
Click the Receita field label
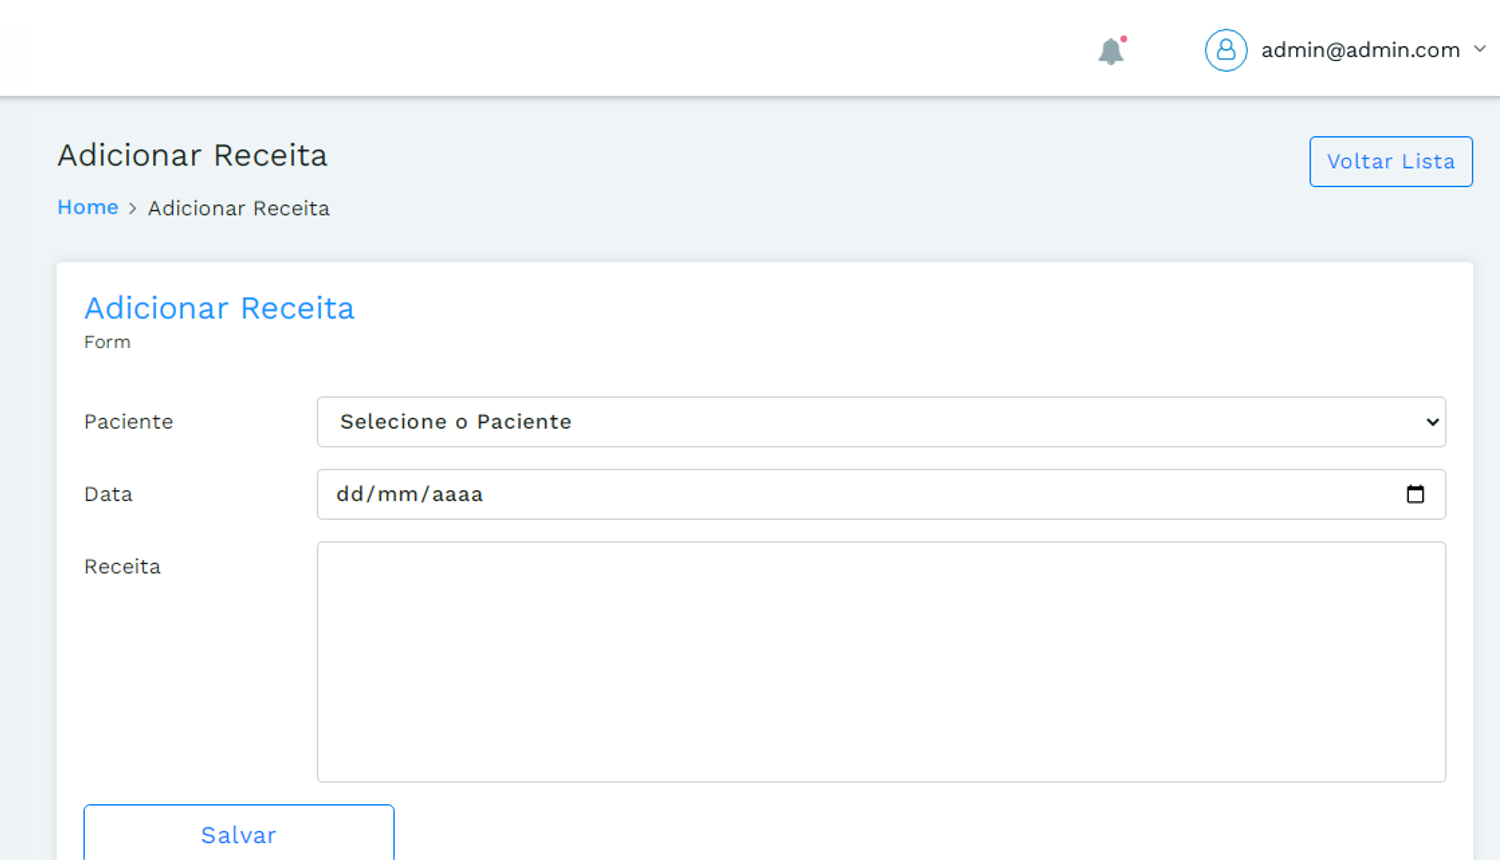pos(122,566)
